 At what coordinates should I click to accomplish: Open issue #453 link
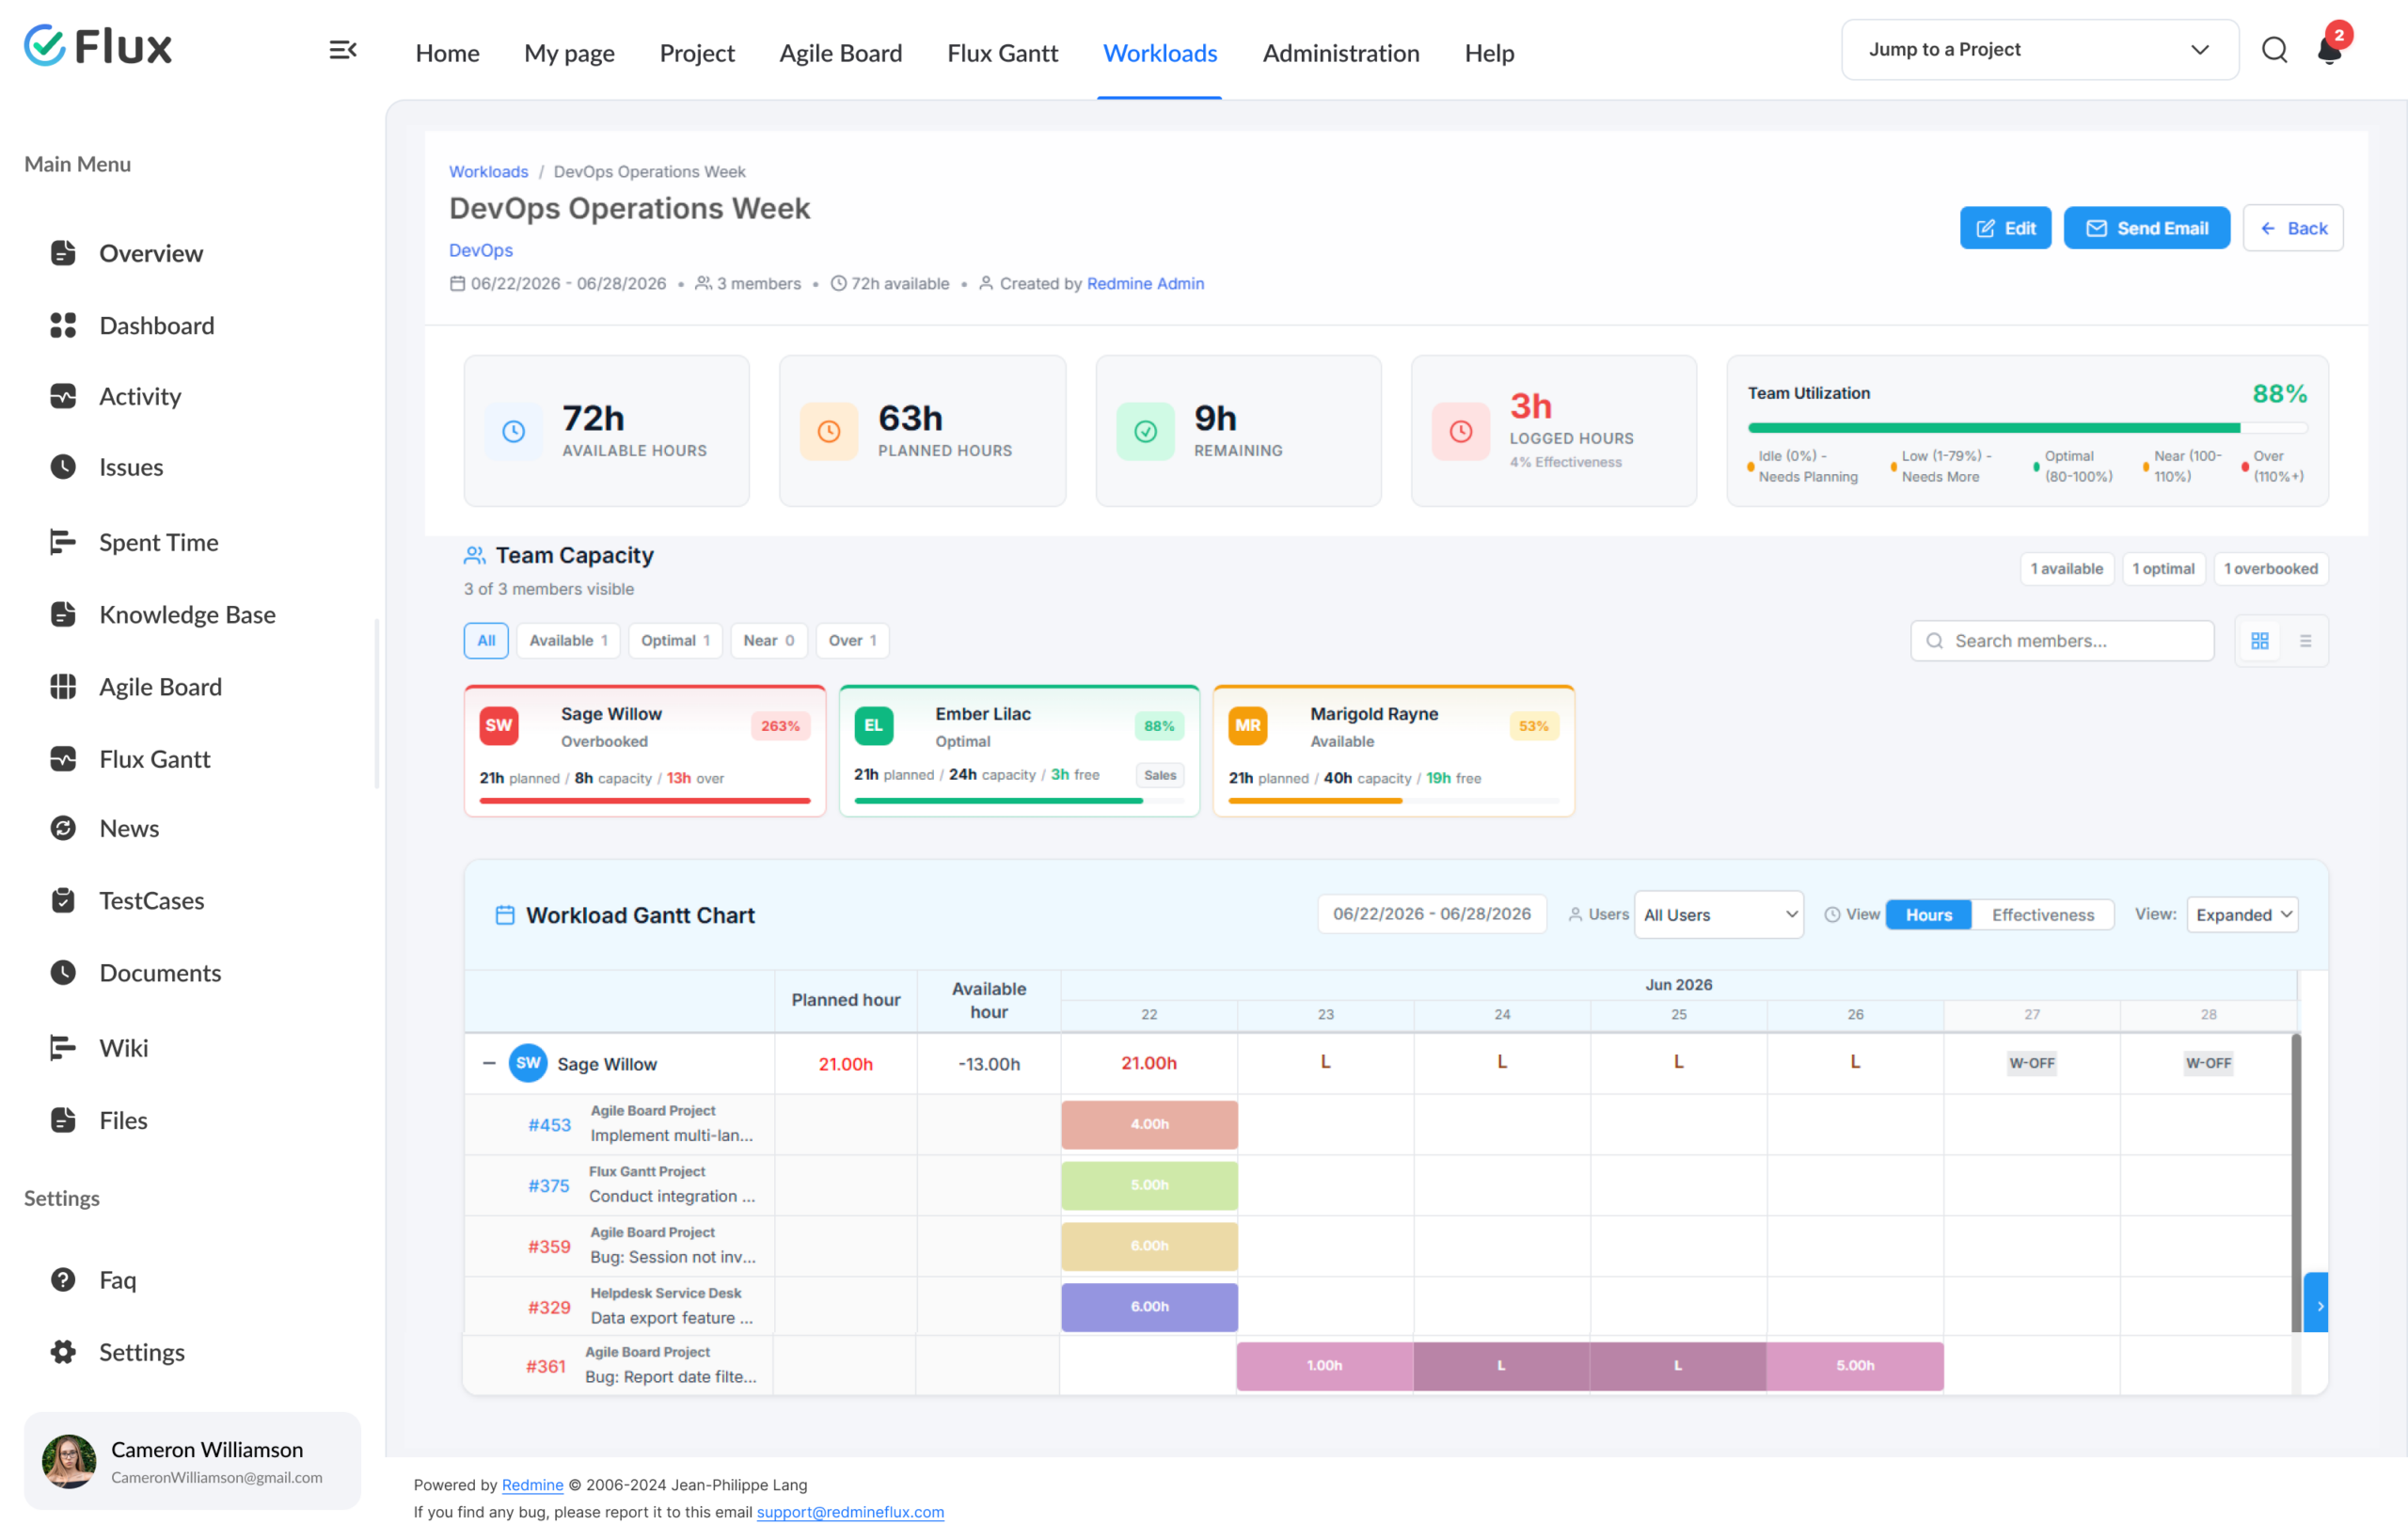pos(549,1124)
